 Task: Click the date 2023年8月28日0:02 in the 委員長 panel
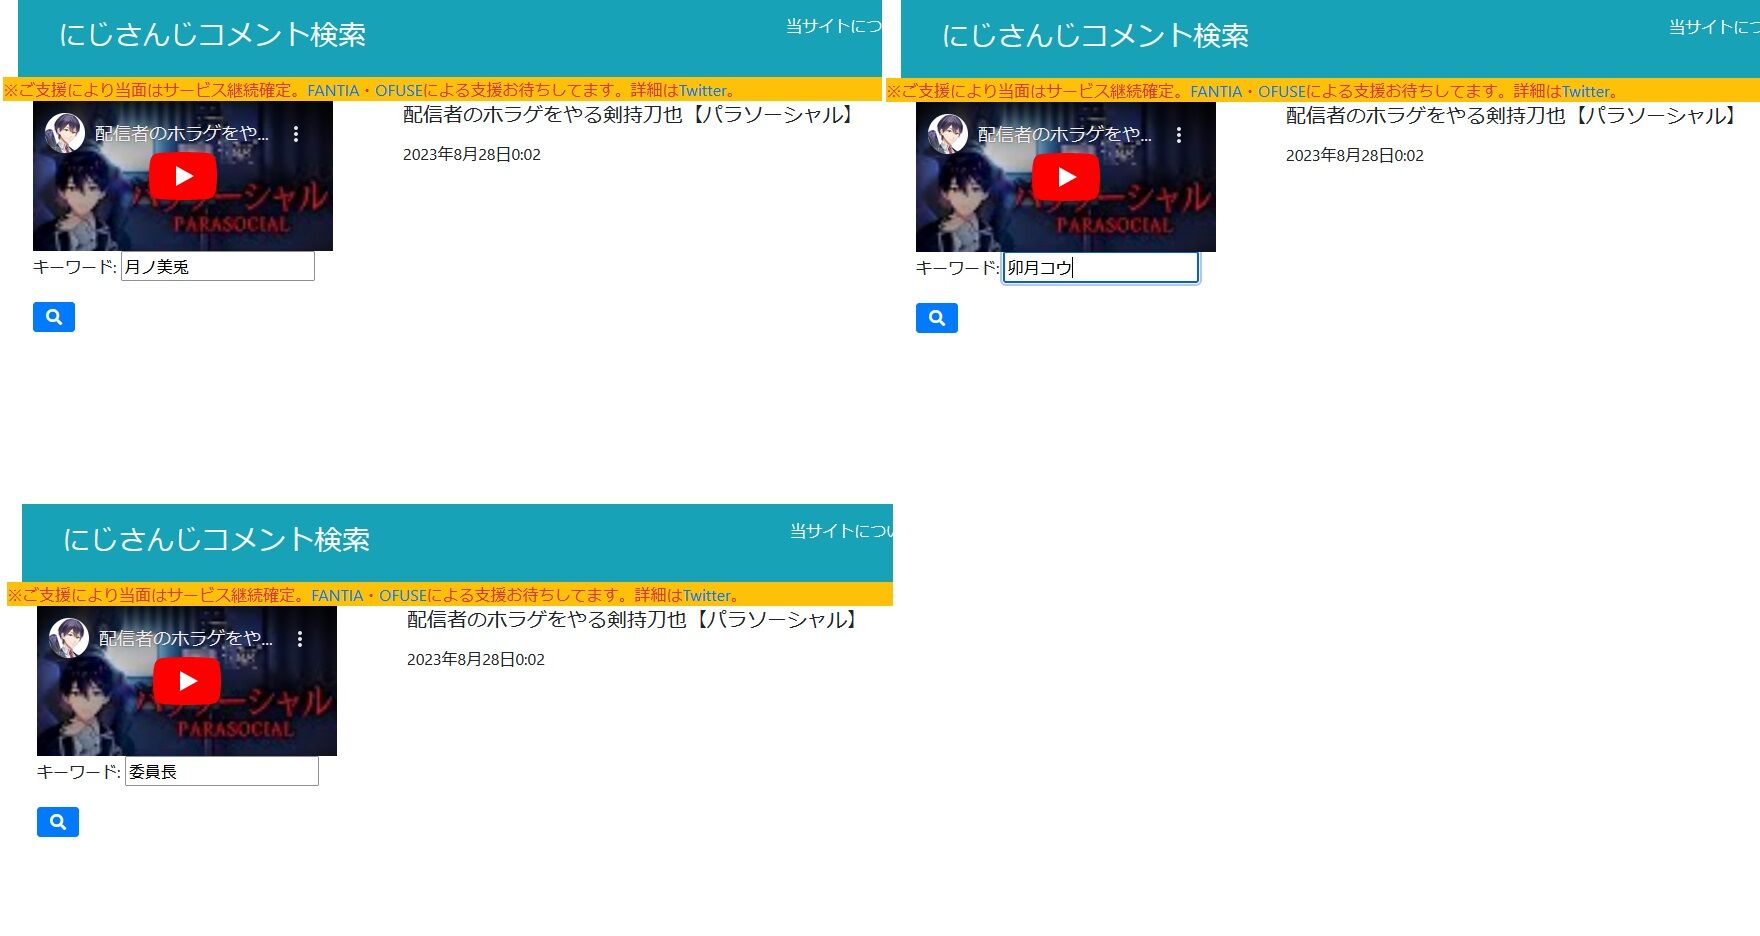tap(476, 660)
